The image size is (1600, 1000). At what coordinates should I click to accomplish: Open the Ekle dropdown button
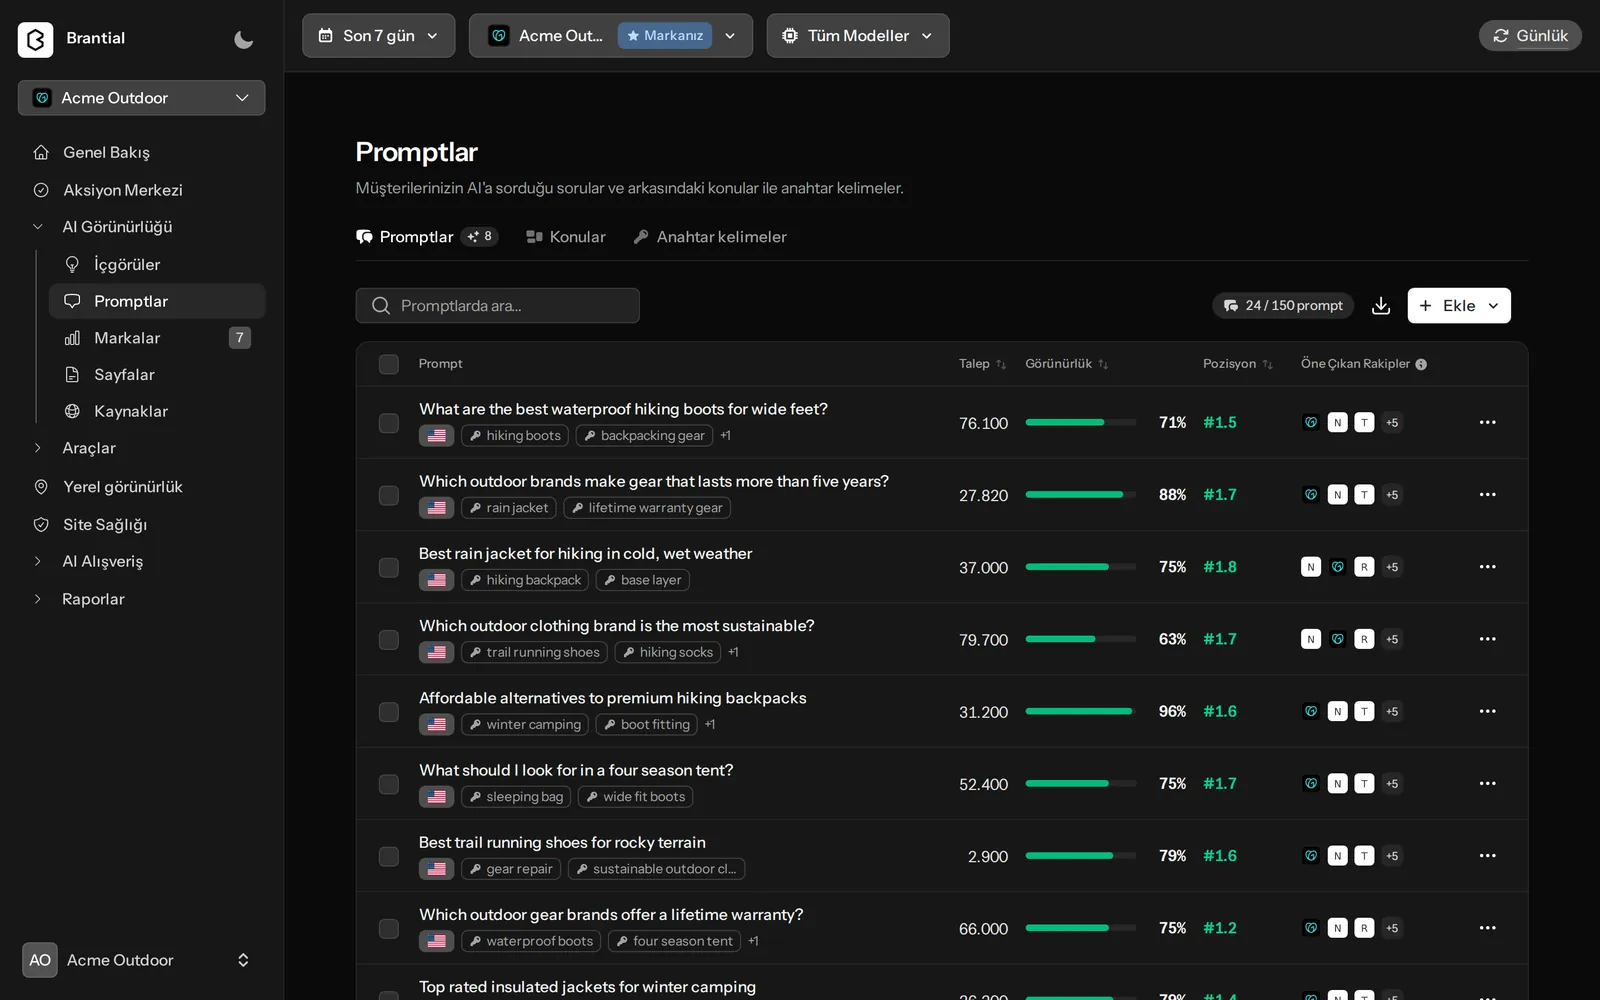(x=1459, y=306)
